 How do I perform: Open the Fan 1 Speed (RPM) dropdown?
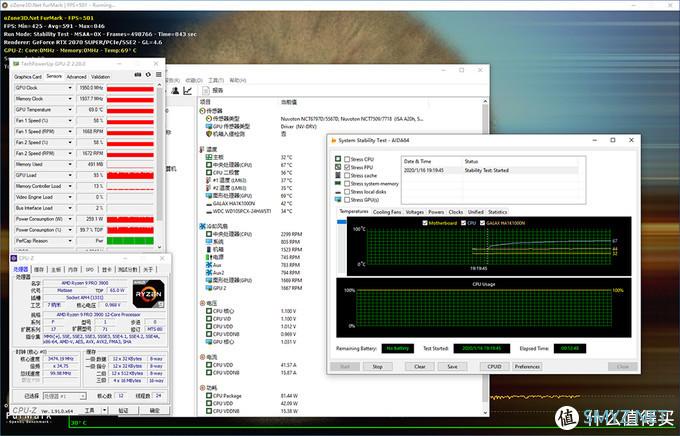point(70,131)
